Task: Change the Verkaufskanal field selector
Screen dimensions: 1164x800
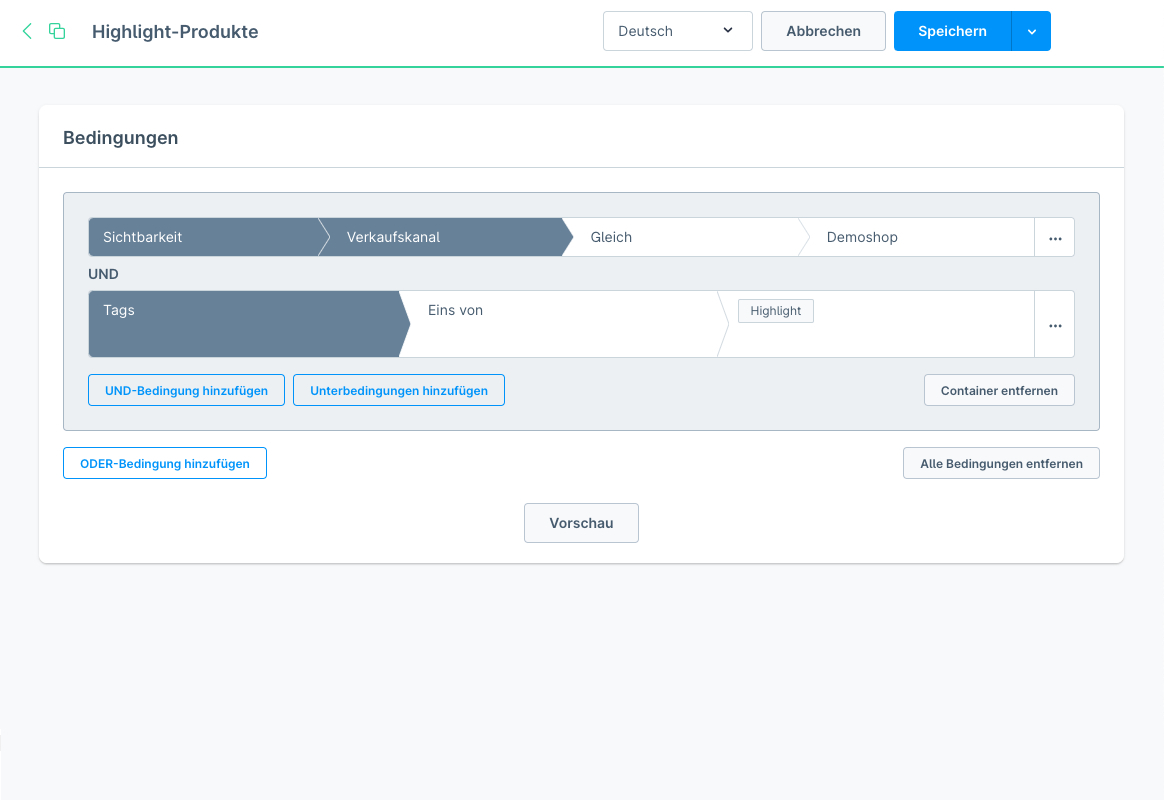Action: pos(440,238)
